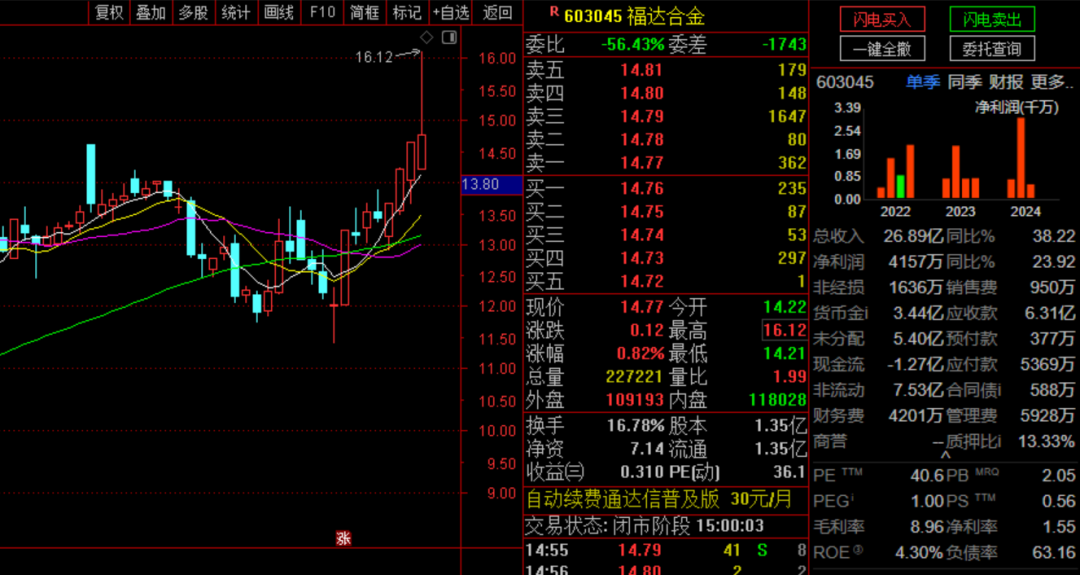
Task: Switch to 多股 multi-stock view
Action: 193,12
